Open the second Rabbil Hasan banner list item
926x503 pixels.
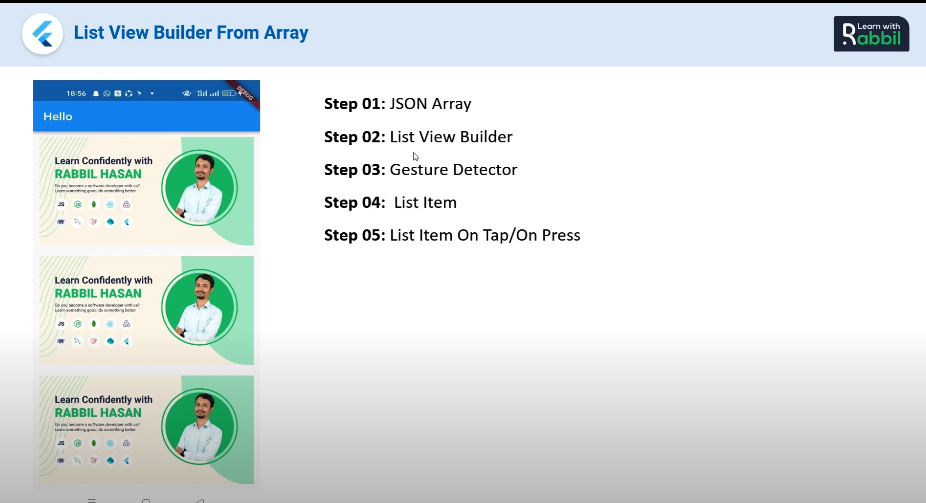pos(146,310)
